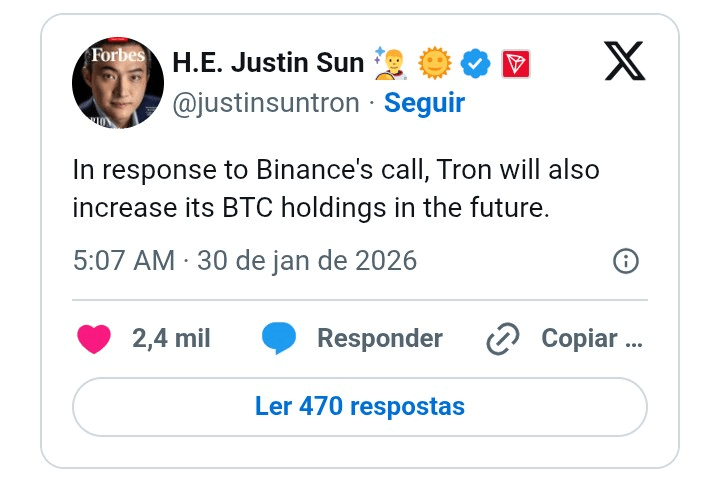Like the tweet with the heart icon
Screen dimensions: 720x485
tap(94, 339)
